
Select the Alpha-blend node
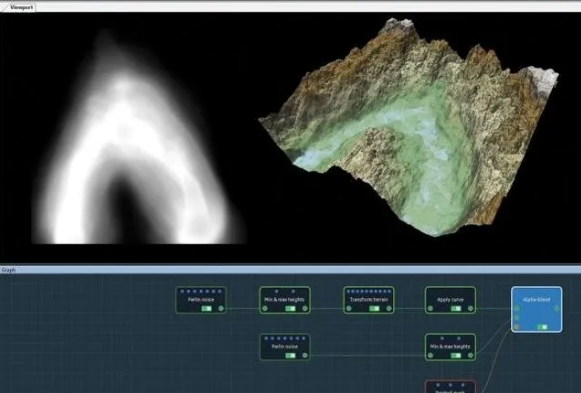coord(537,309)
